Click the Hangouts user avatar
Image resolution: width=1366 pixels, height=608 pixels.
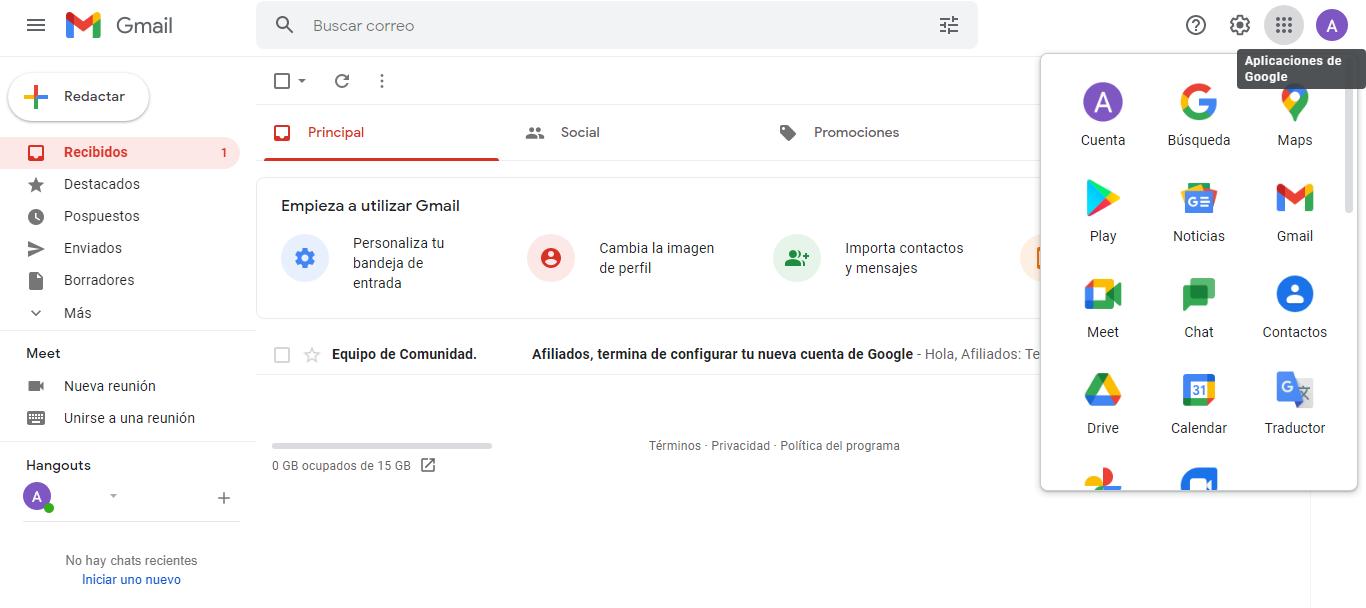pyautogui.click(x=37, y=496)
